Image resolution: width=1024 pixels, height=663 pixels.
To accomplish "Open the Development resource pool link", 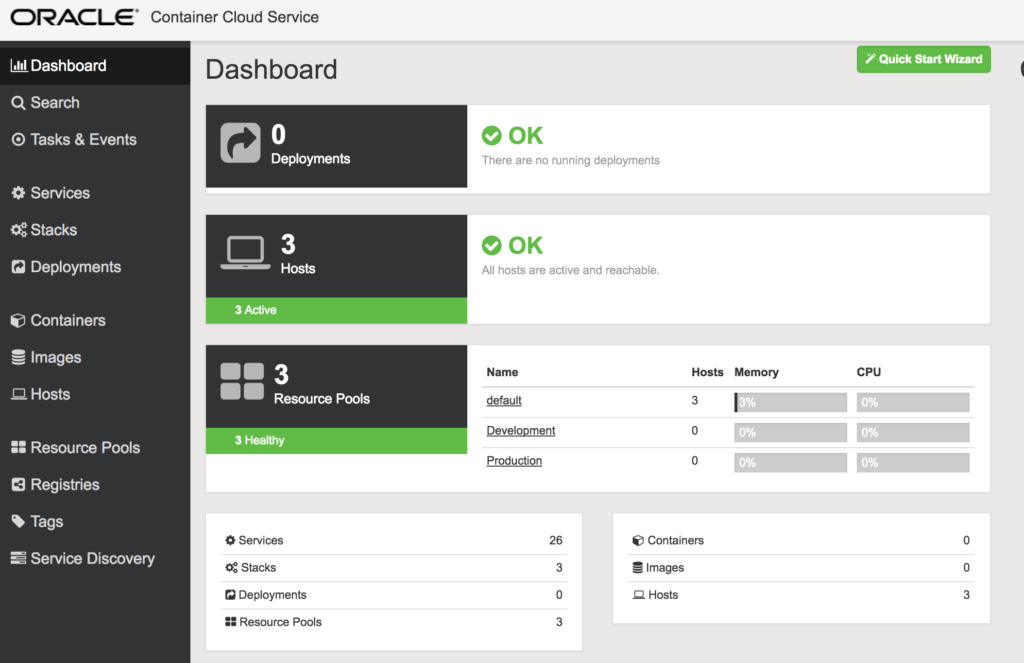I will coord(520,430).
